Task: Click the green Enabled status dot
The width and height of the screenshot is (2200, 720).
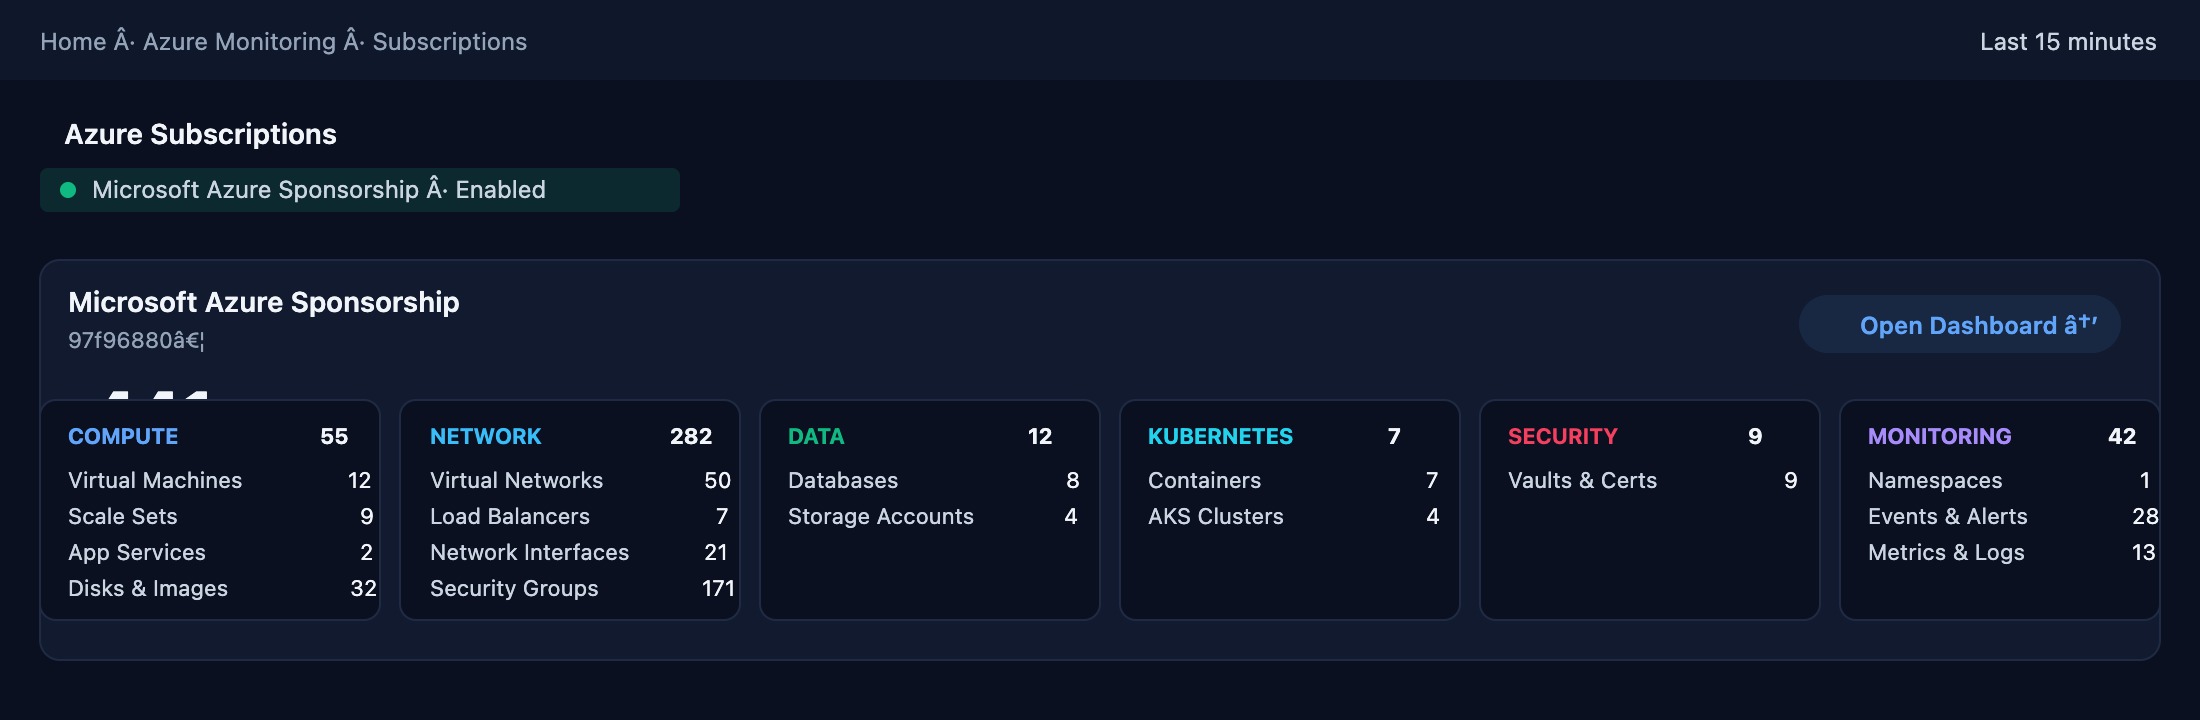Action: [68, 190]
